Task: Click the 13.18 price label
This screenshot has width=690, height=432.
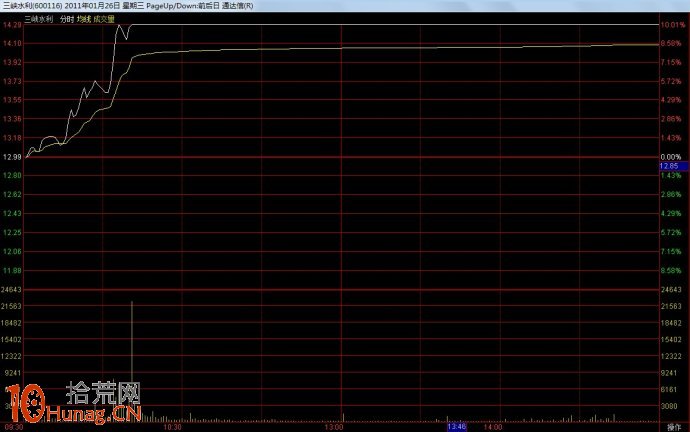Action: (x=12, y=138)
